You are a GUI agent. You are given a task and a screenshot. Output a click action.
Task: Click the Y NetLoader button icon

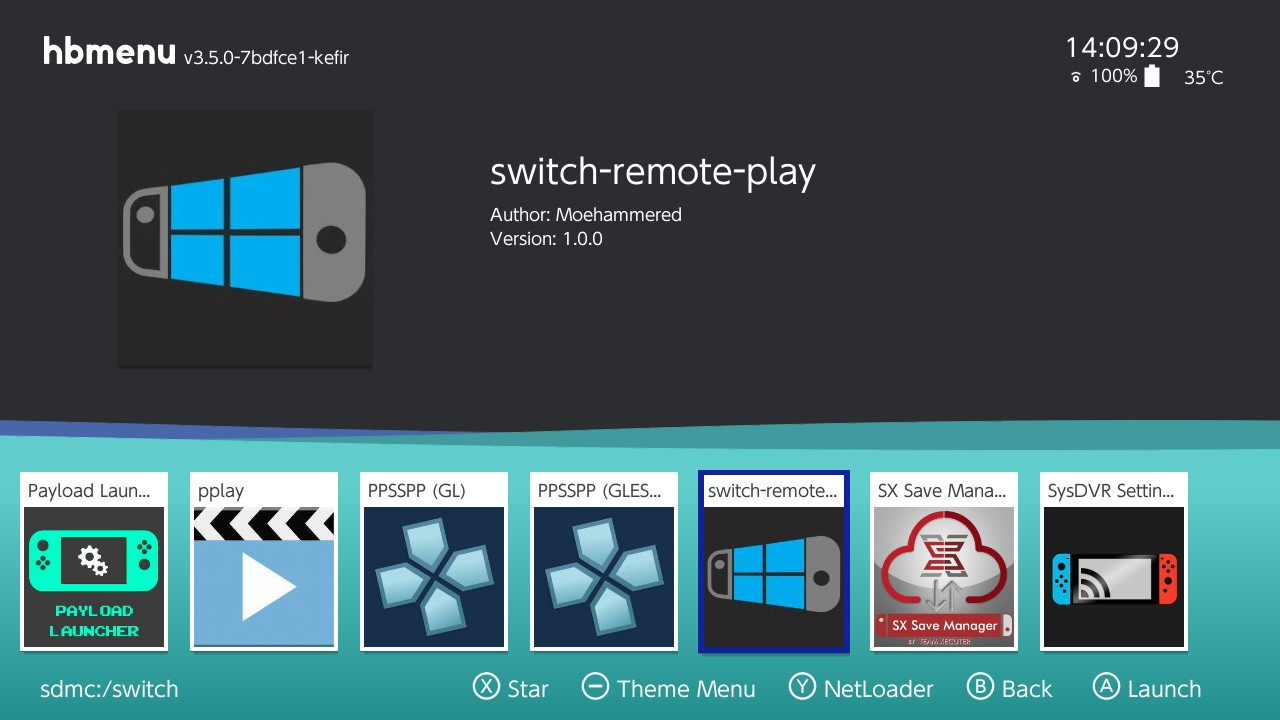[802, 686]
